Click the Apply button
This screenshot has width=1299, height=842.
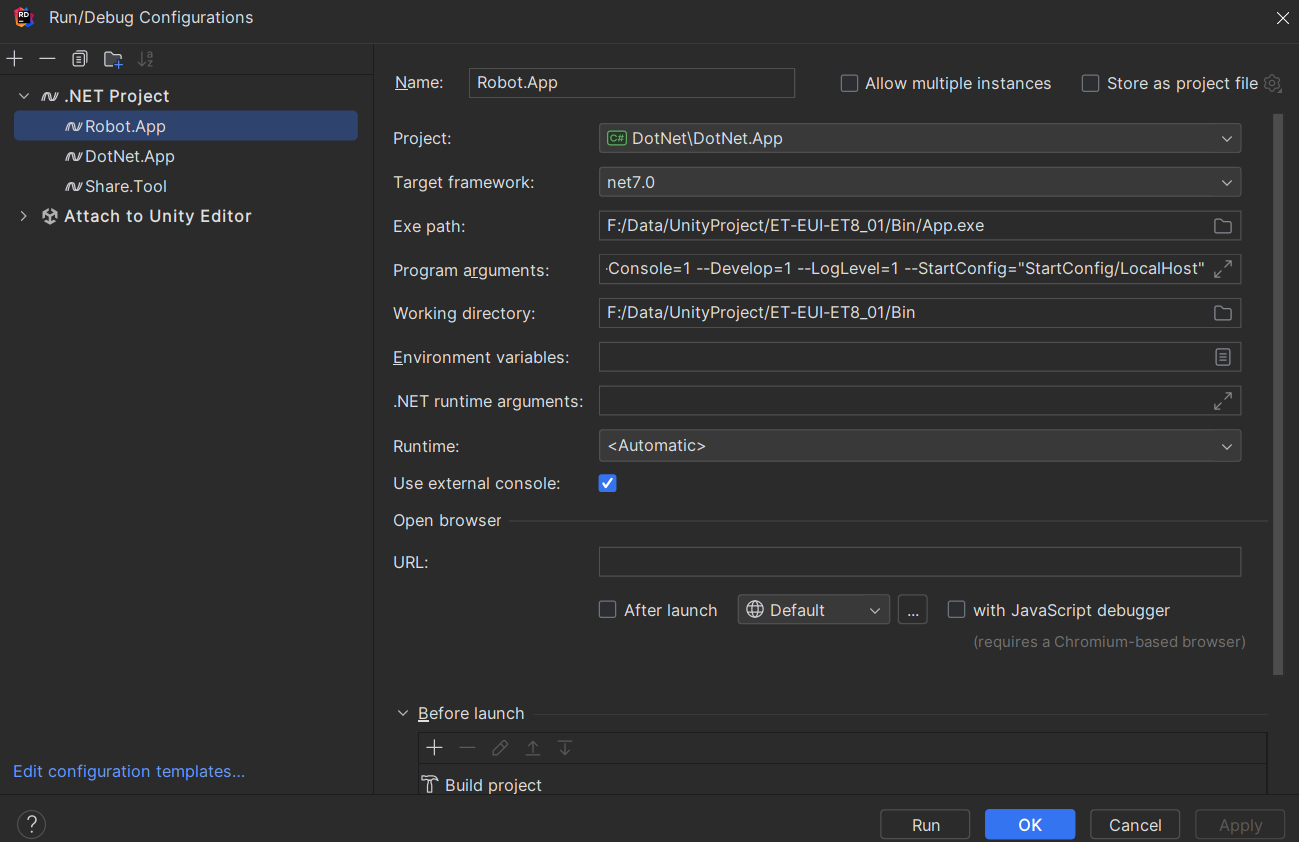(1240, 825)
